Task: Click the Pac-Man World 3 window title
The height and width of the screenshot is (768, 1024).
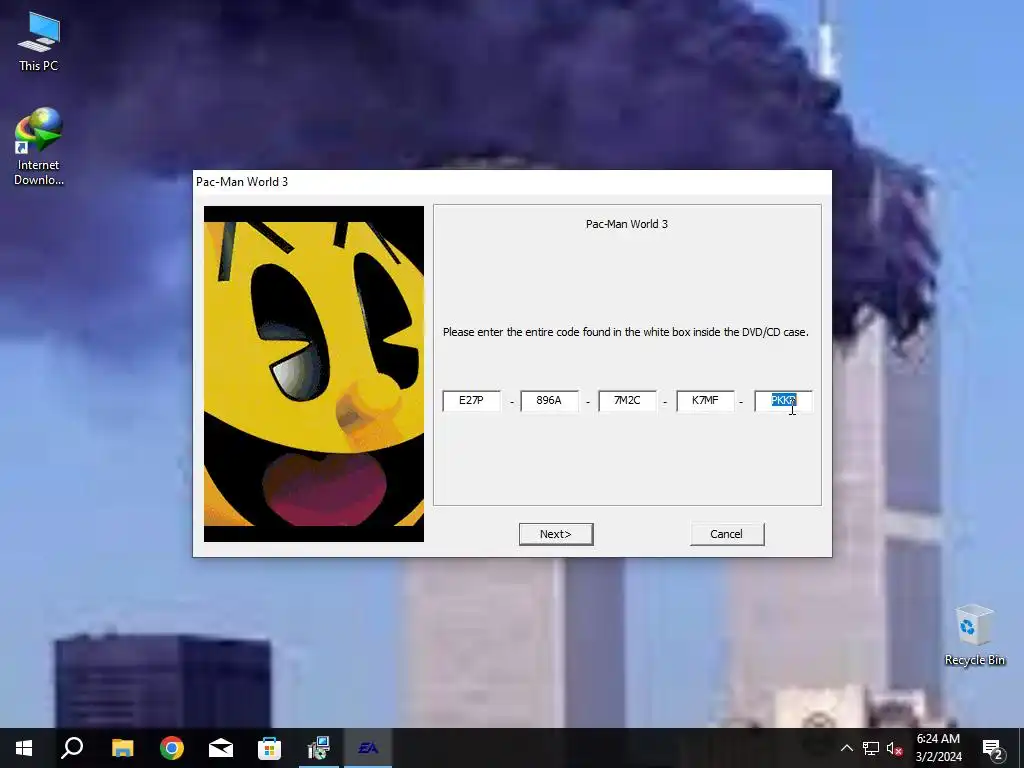Action: click(x=242, y=182)
